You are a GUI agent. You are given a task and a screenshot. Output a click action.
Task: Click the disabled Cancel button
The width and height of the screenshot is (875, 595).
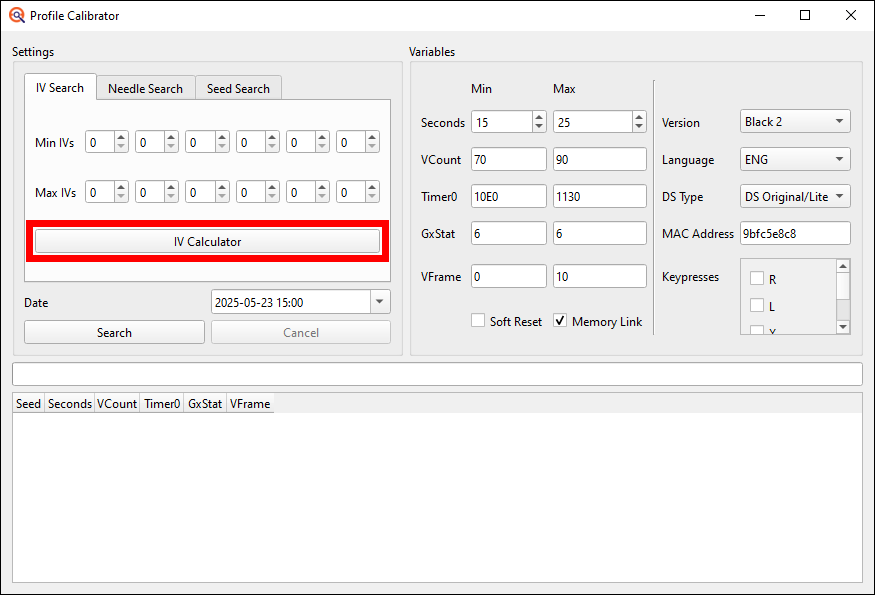point(301,333)
